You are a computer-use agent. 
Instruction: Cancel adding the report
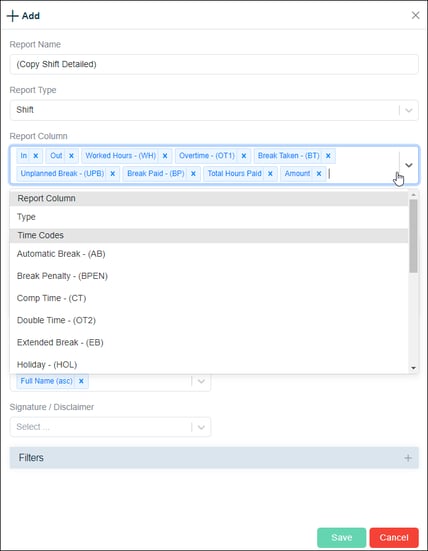click(x=394, y=538)
